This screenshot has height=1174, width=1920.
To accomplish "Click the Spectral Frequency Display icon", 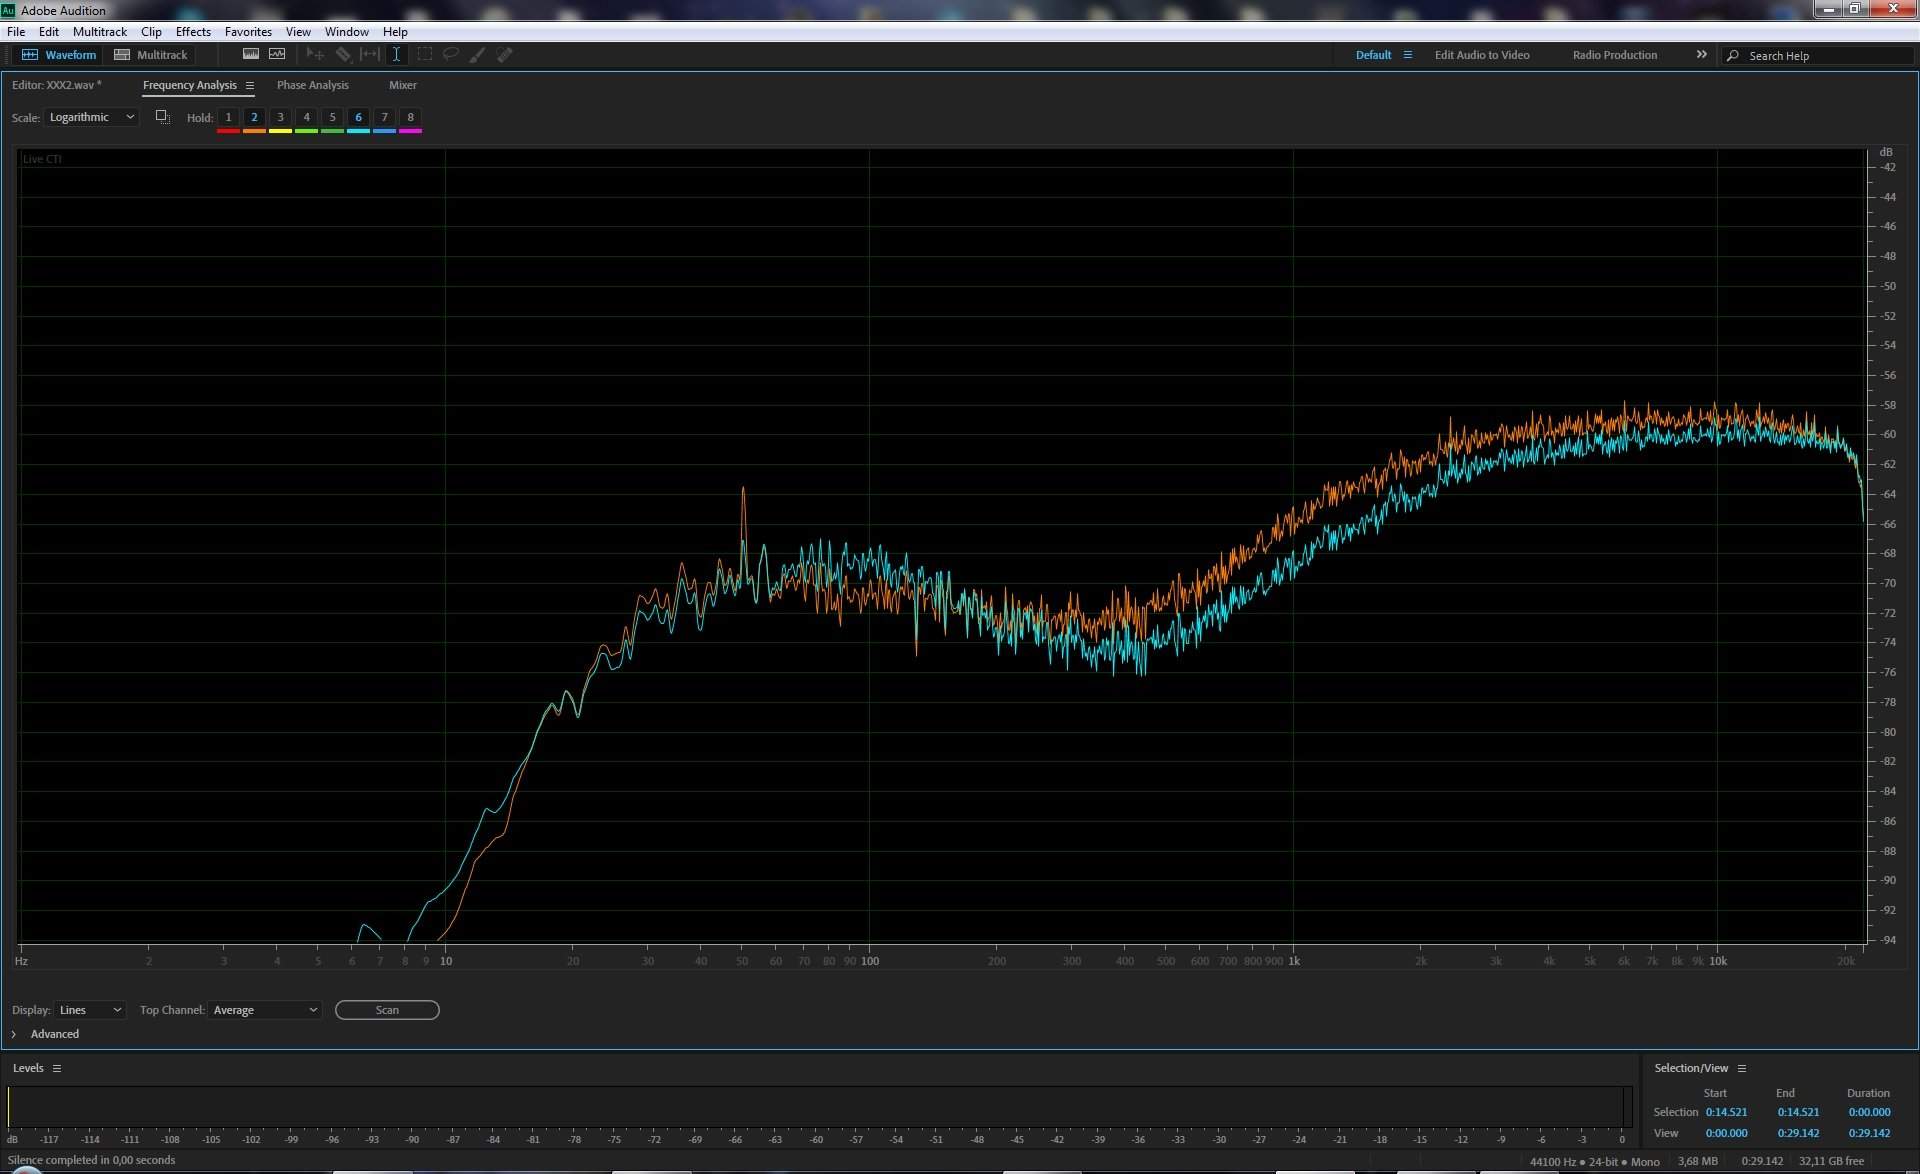I will 251,55.
